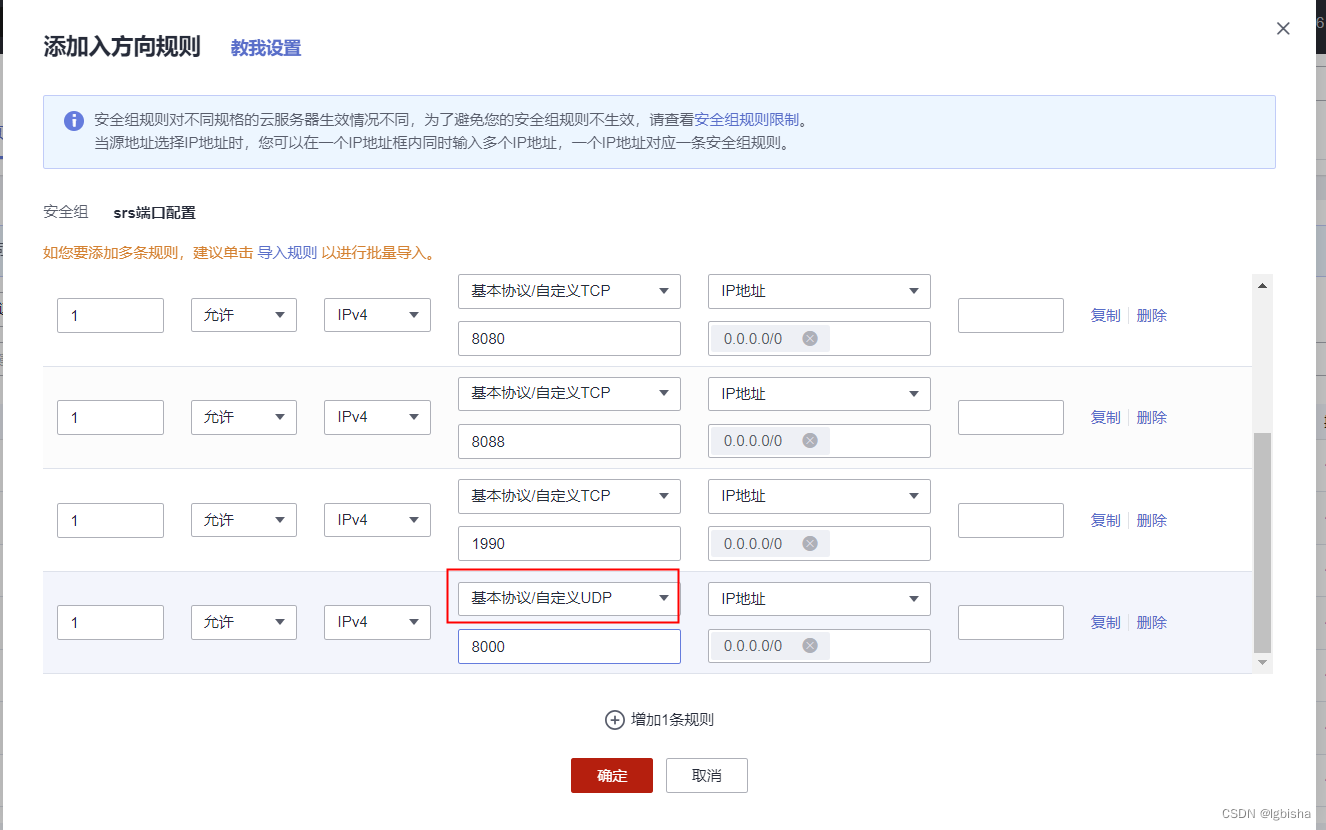Click 复制 in the 1990 rule row
1326x830 pixels.
[1105, 520]
